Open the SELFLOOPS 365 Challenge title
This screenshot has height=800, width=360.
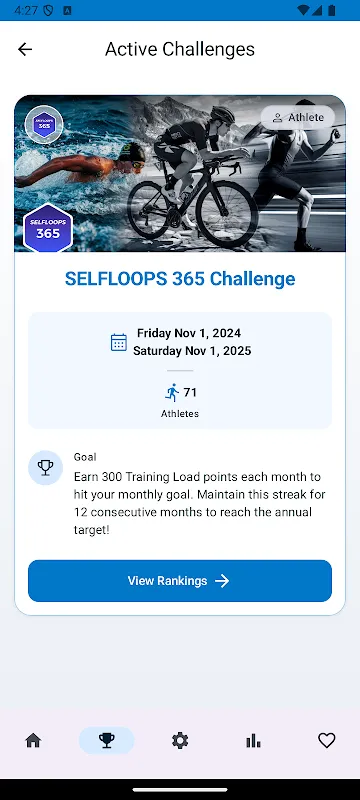tap(180, 279)
